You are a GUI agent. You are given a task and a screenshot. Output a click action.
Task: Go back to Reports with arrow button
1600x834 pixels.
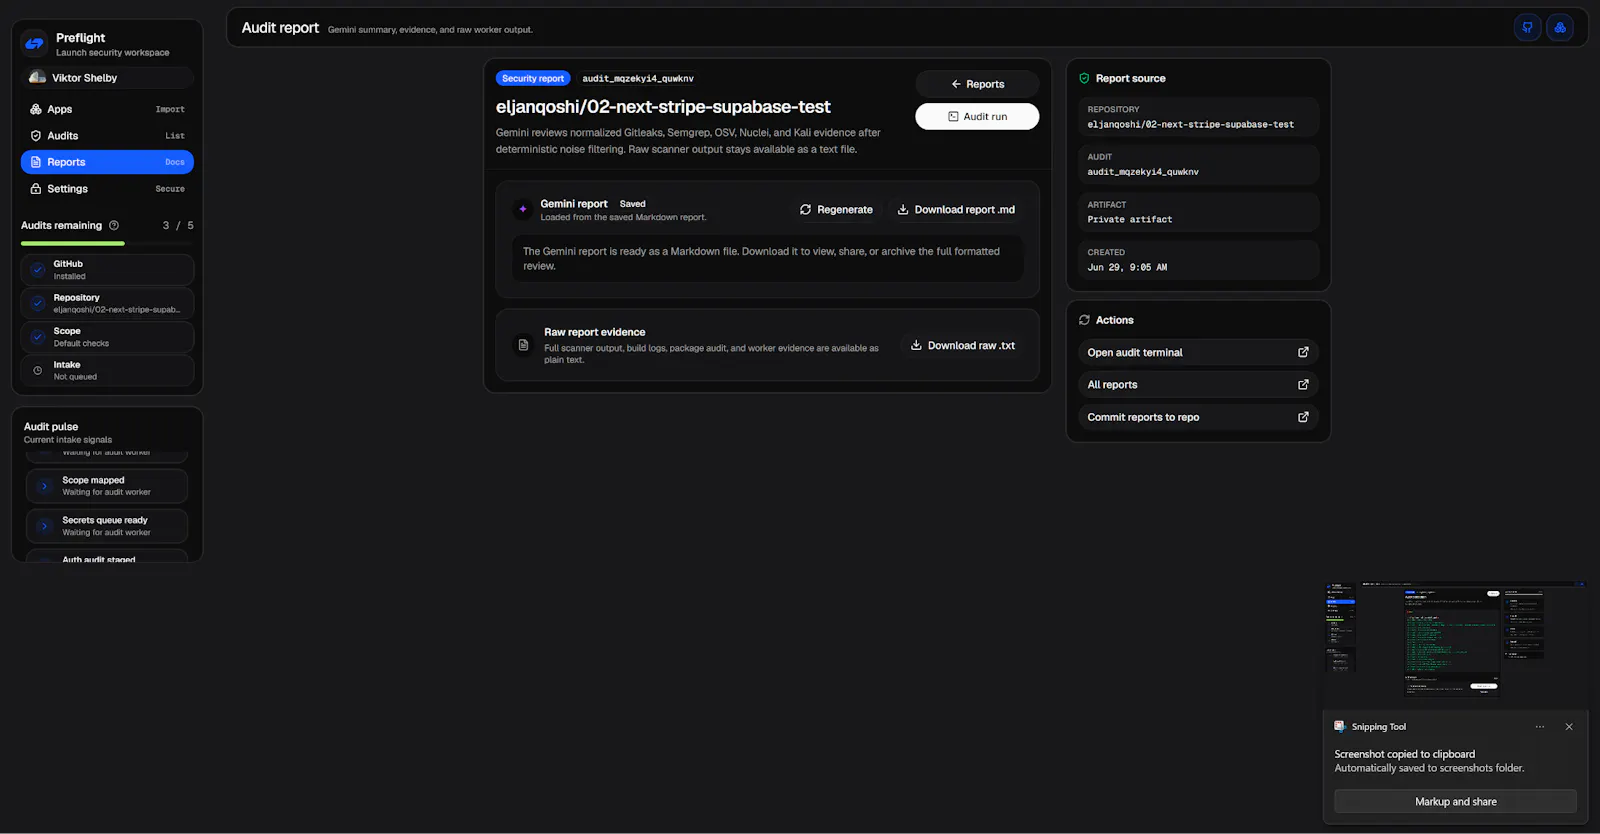point(977,84)
